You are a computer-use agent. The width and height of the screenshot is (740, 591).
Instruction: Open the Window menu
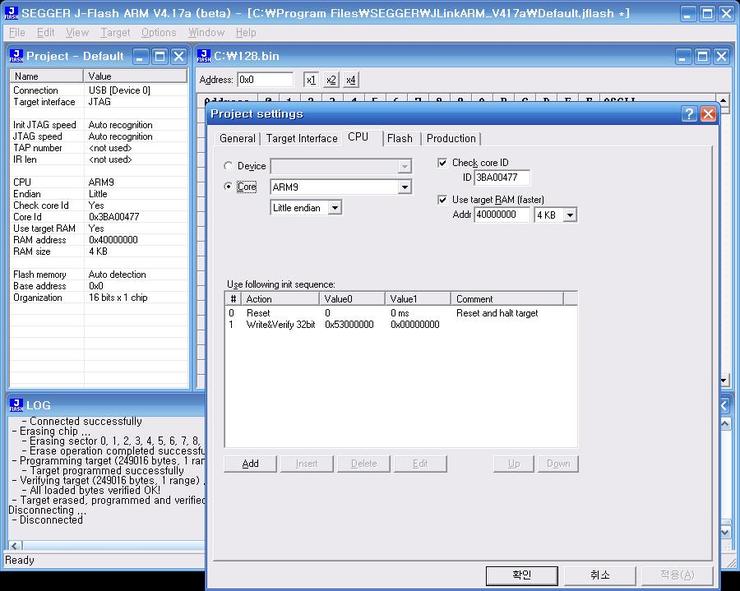[206, 33]
